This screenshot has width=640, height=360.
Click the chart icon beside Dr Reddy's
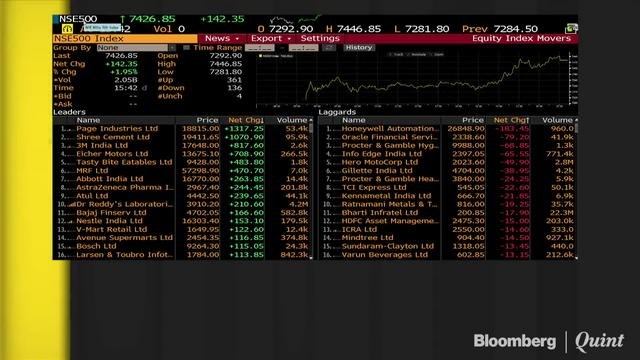[x=72, y=204]
